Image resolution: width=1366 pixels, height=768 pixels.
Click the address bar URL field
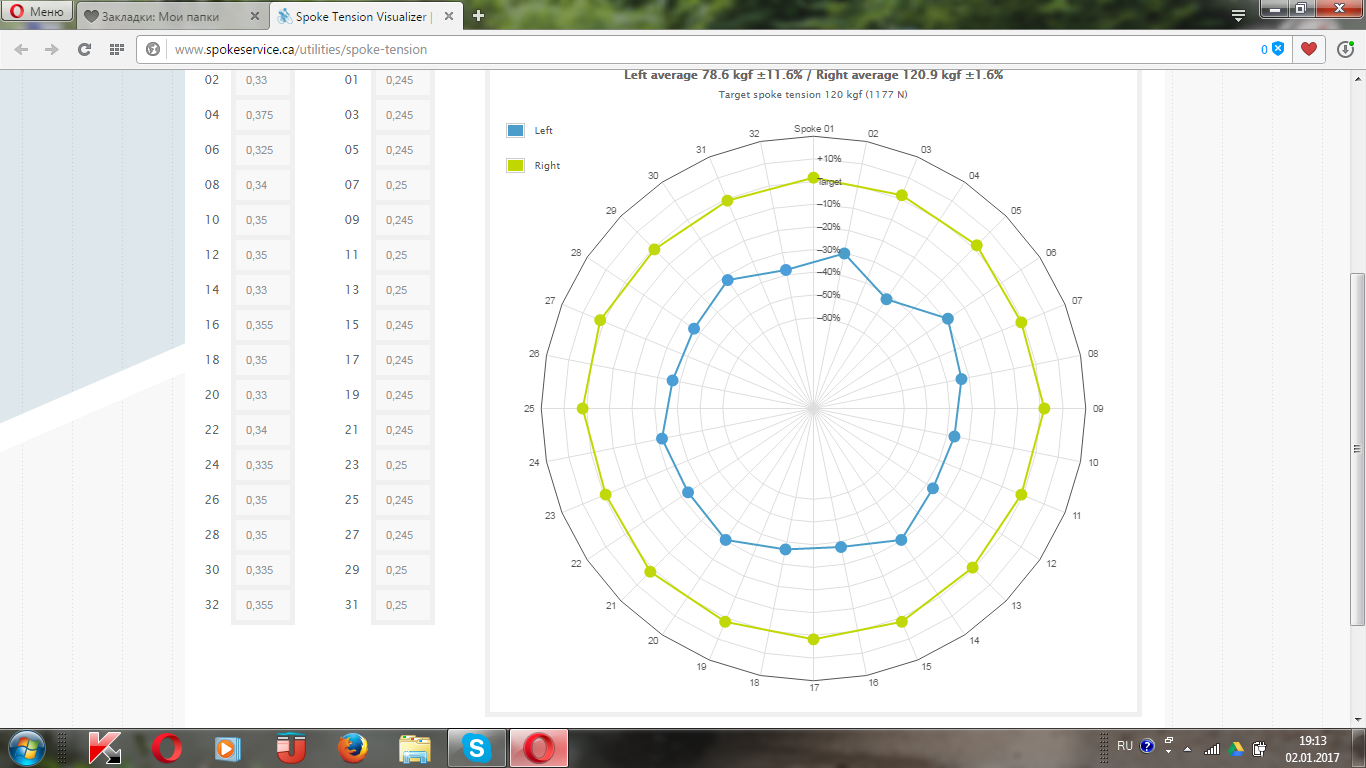click(700, 49)
